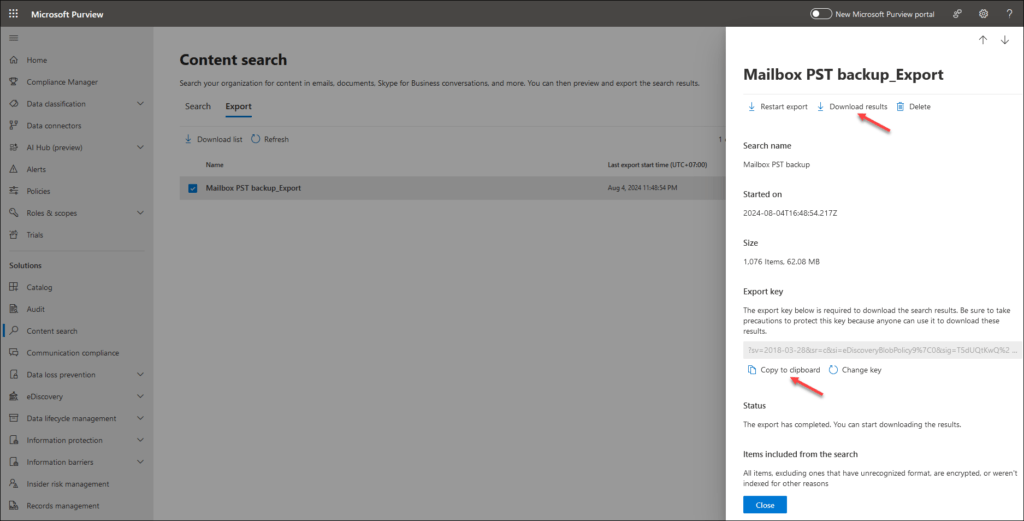
Task: Open the Mailbox PST backup_Export row name
Action: coord(253,188)
